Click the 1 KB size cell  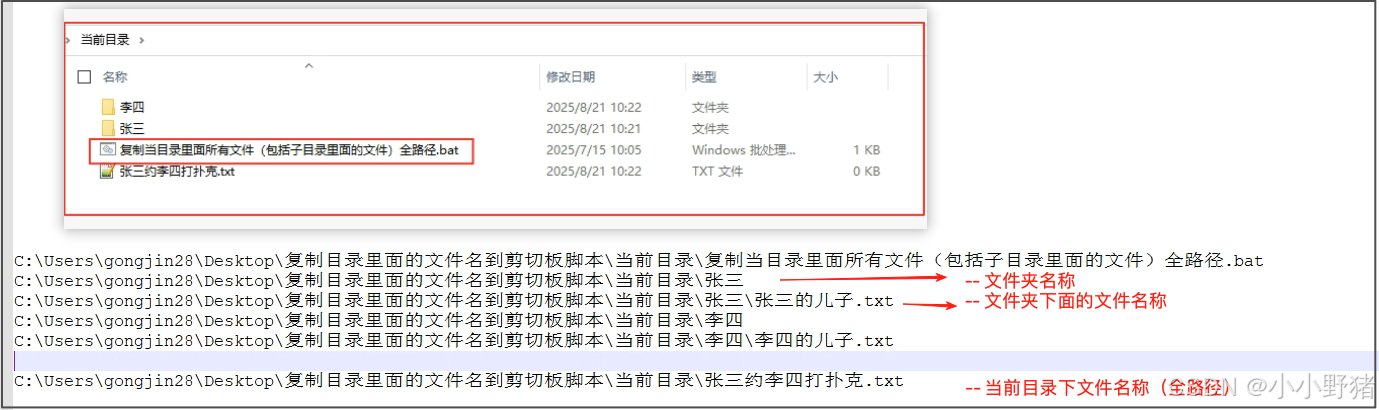[866, 150]
